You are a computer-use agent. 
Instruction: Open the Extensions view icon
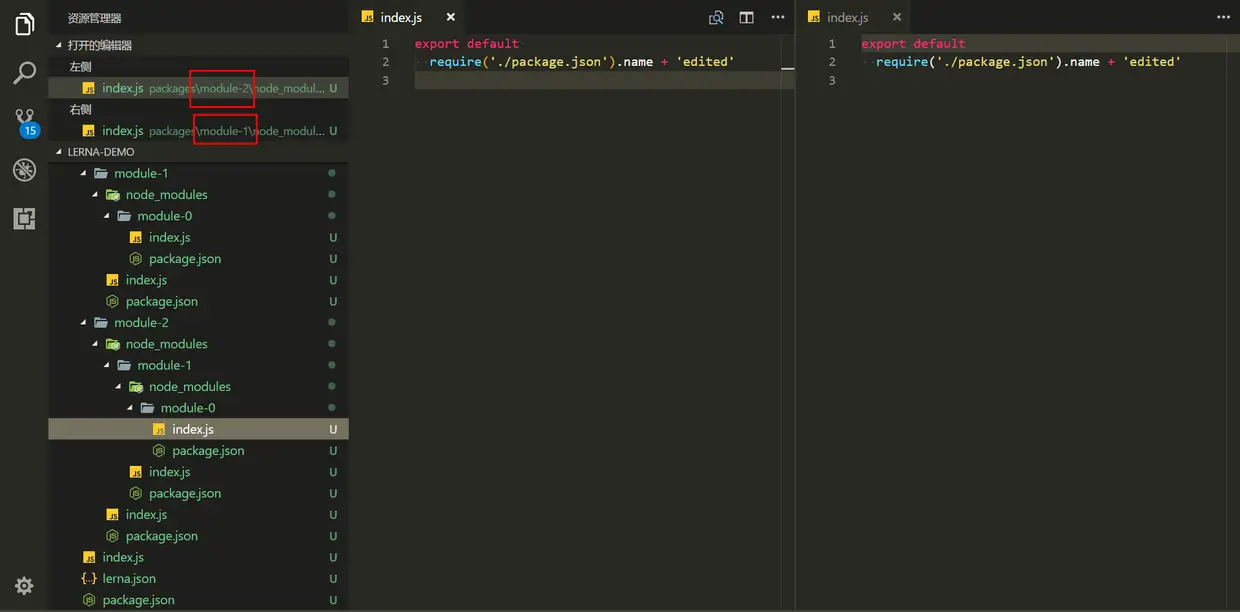(x=25, y=218)
